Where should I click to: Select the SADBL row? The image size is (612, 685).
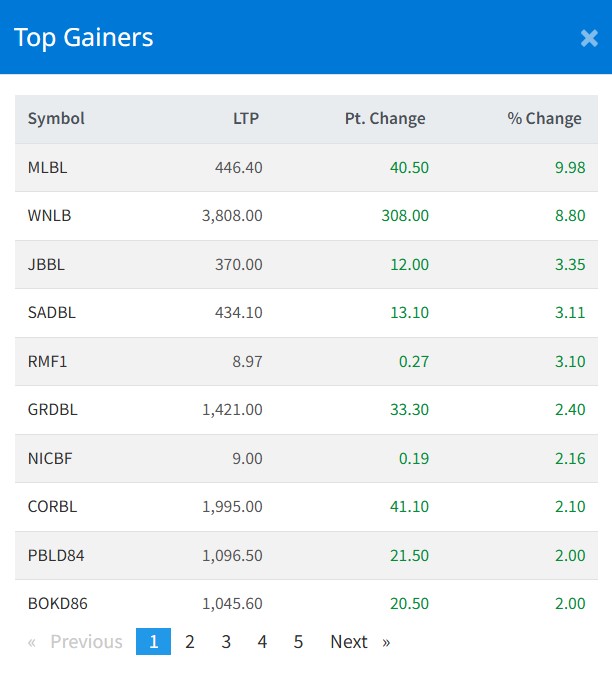(52, 312)
